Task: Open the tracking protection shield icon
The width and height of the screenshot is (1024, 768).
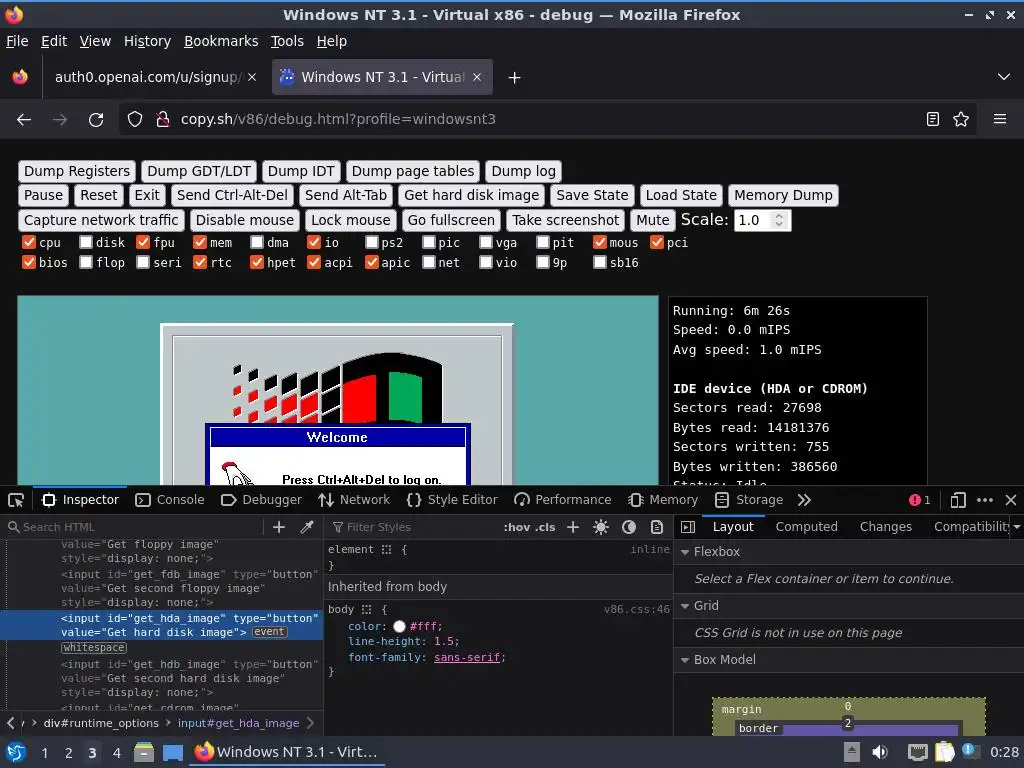Action: [x=135, y=120]
